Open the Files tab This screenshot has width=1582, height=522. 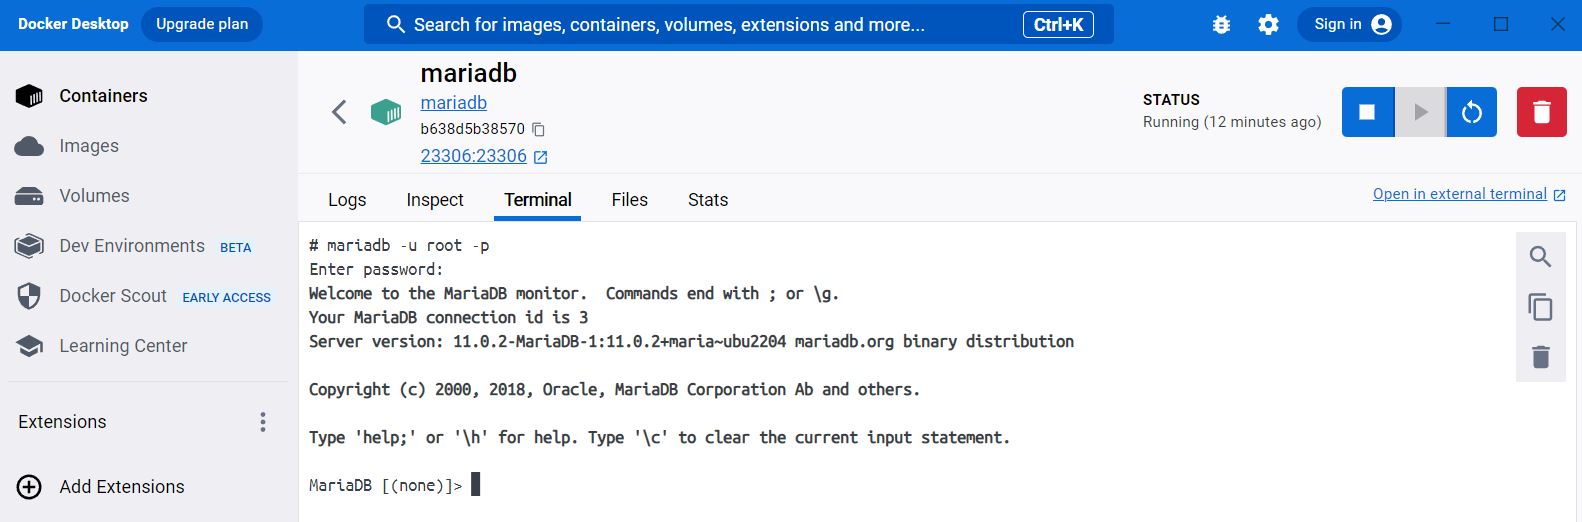click(630, 200)
